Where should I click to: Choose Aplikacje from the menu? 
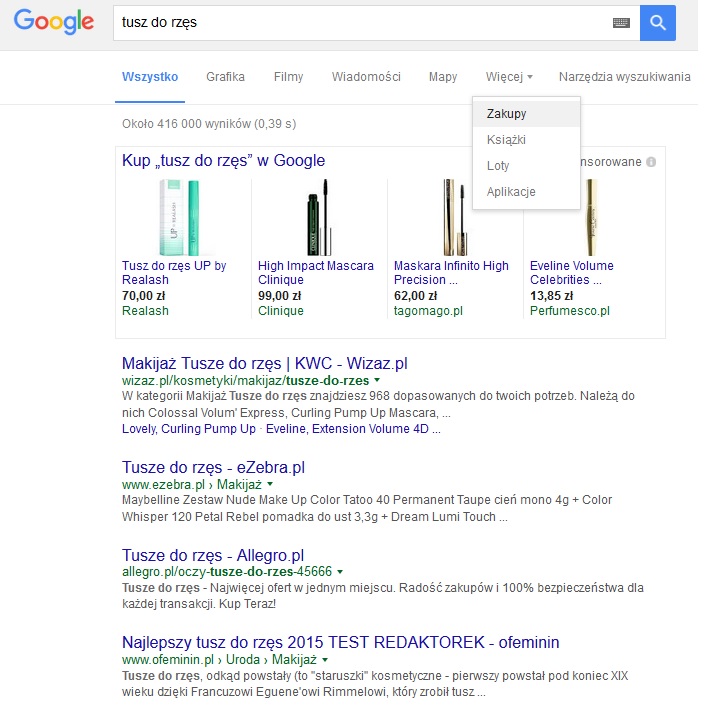(x=526, y=191)
